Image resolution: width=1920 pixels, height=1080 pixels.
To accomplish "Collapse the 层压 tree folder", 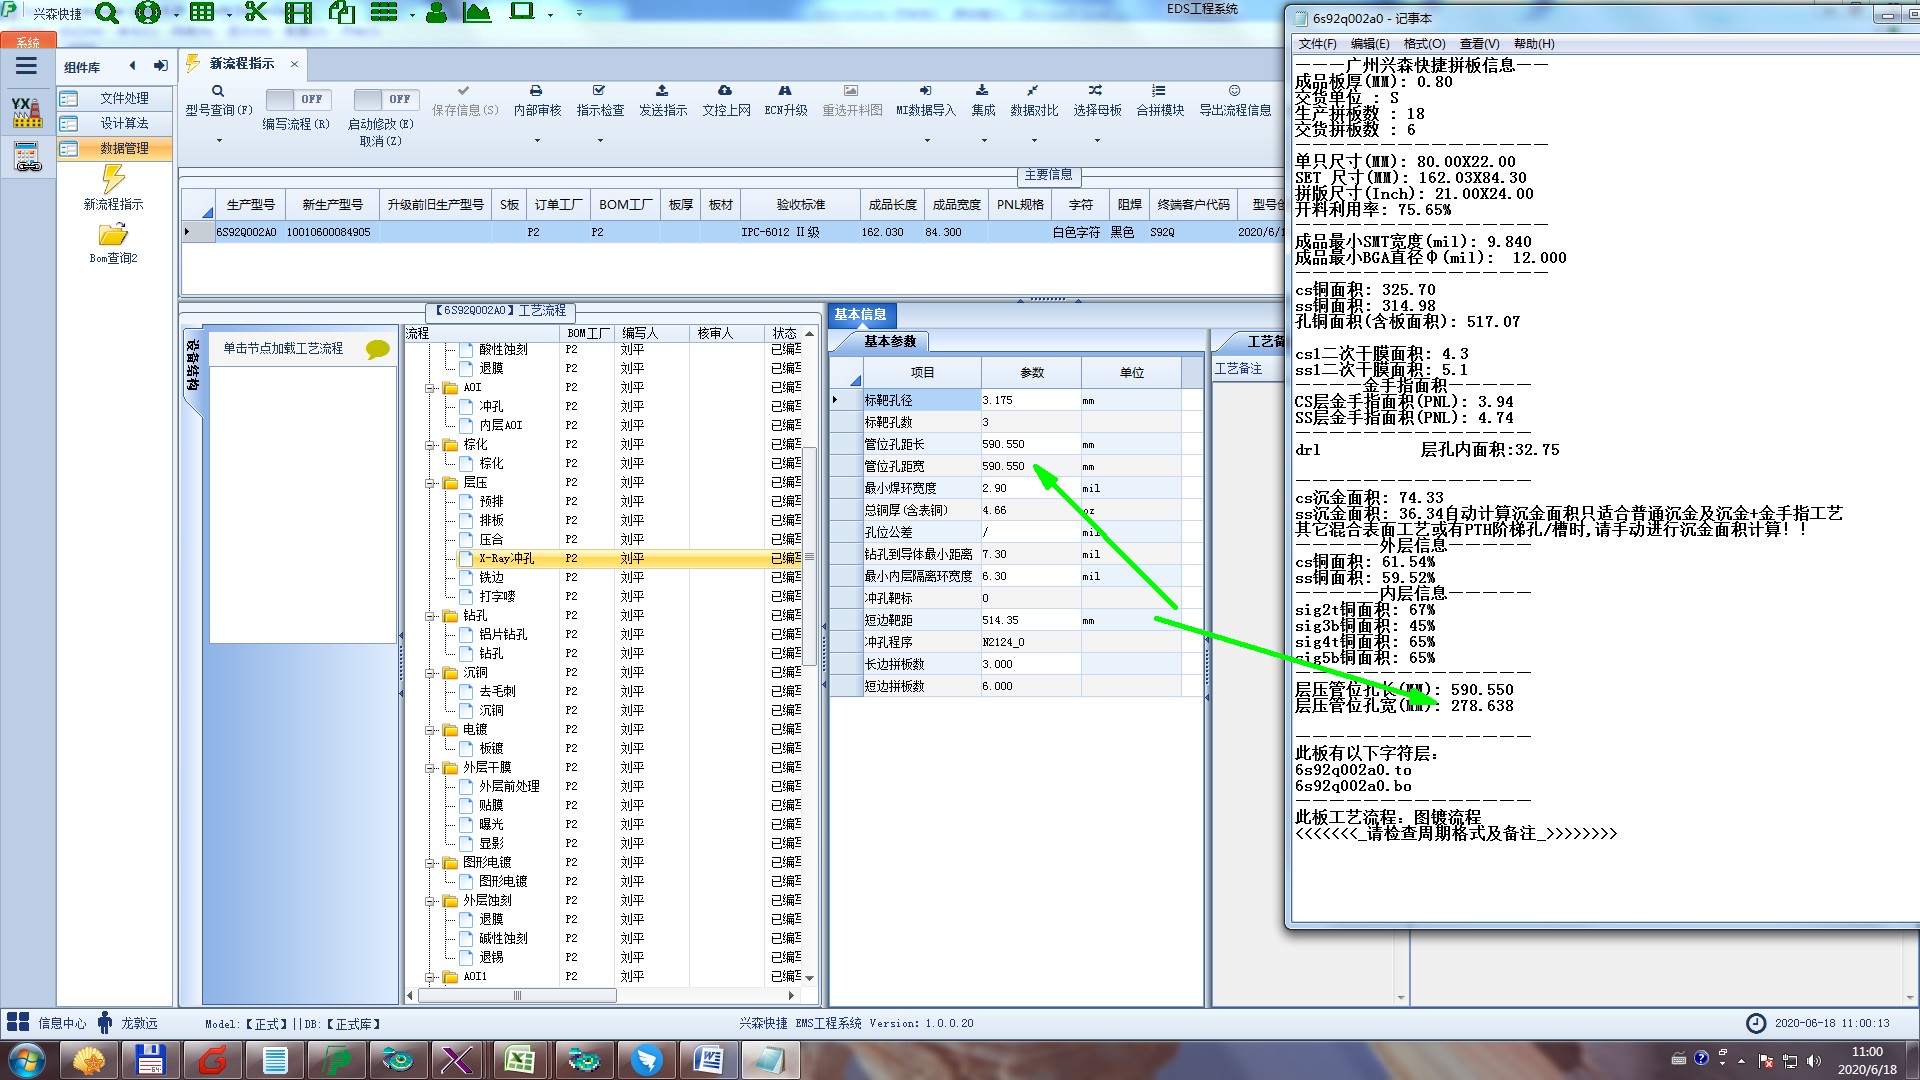I will pyautogui.click(x=430, y=483).
